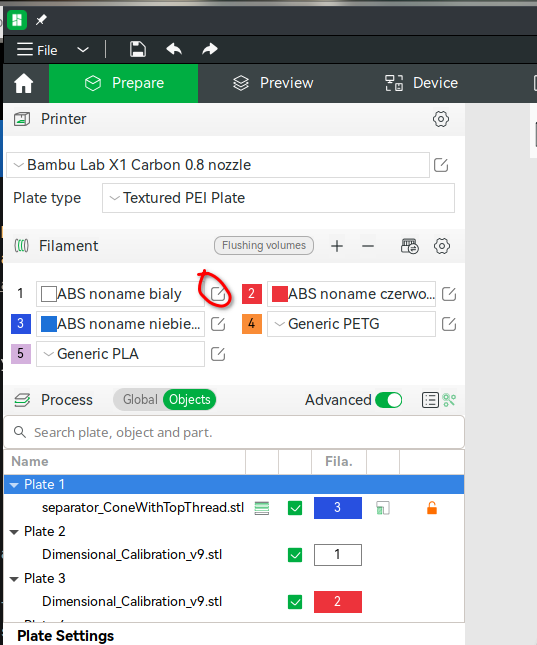Click red filament number 2 swatch
The image size is (537, 645).
tap(252, 294)
